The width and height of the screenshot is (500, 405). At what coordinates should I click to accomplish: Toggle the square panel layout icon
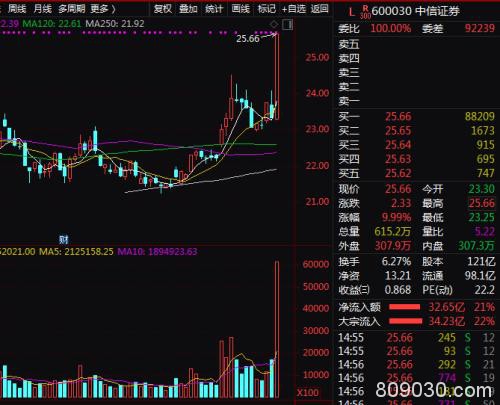288,24
